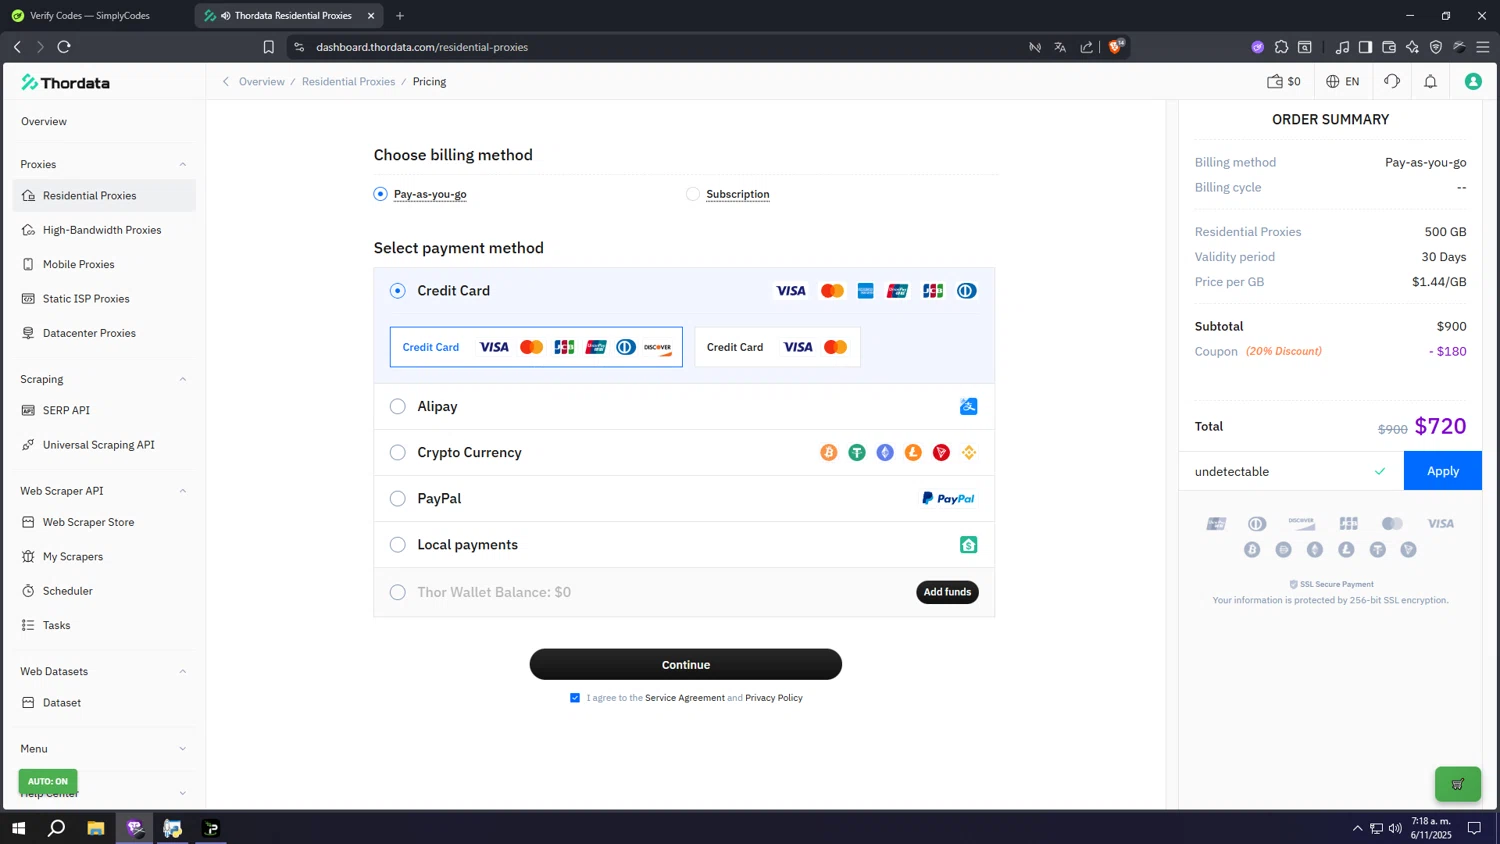Go to Overview breadcrumb

[262, 82]
